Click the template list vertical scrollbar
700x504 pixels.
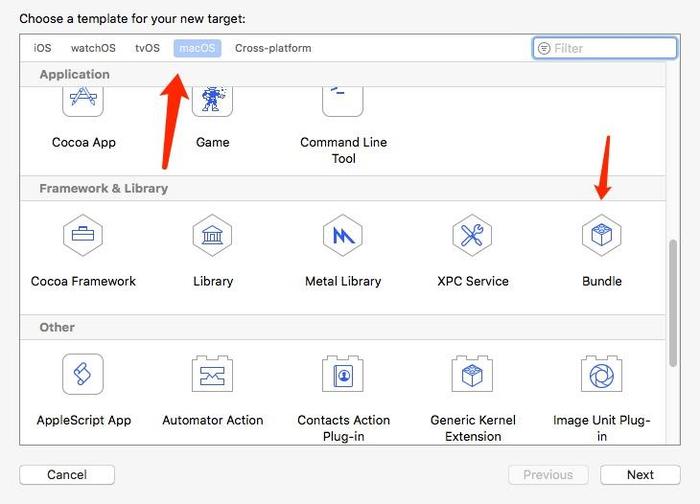click(673, 304)
